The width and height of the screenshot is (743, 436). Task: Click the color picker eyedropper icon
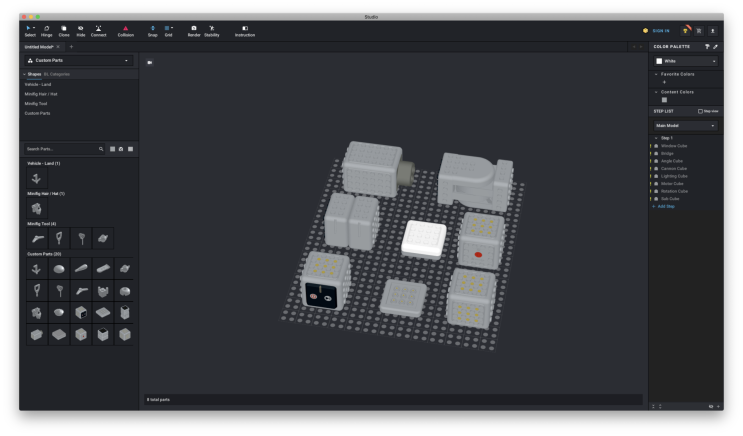tap(715, 47)
